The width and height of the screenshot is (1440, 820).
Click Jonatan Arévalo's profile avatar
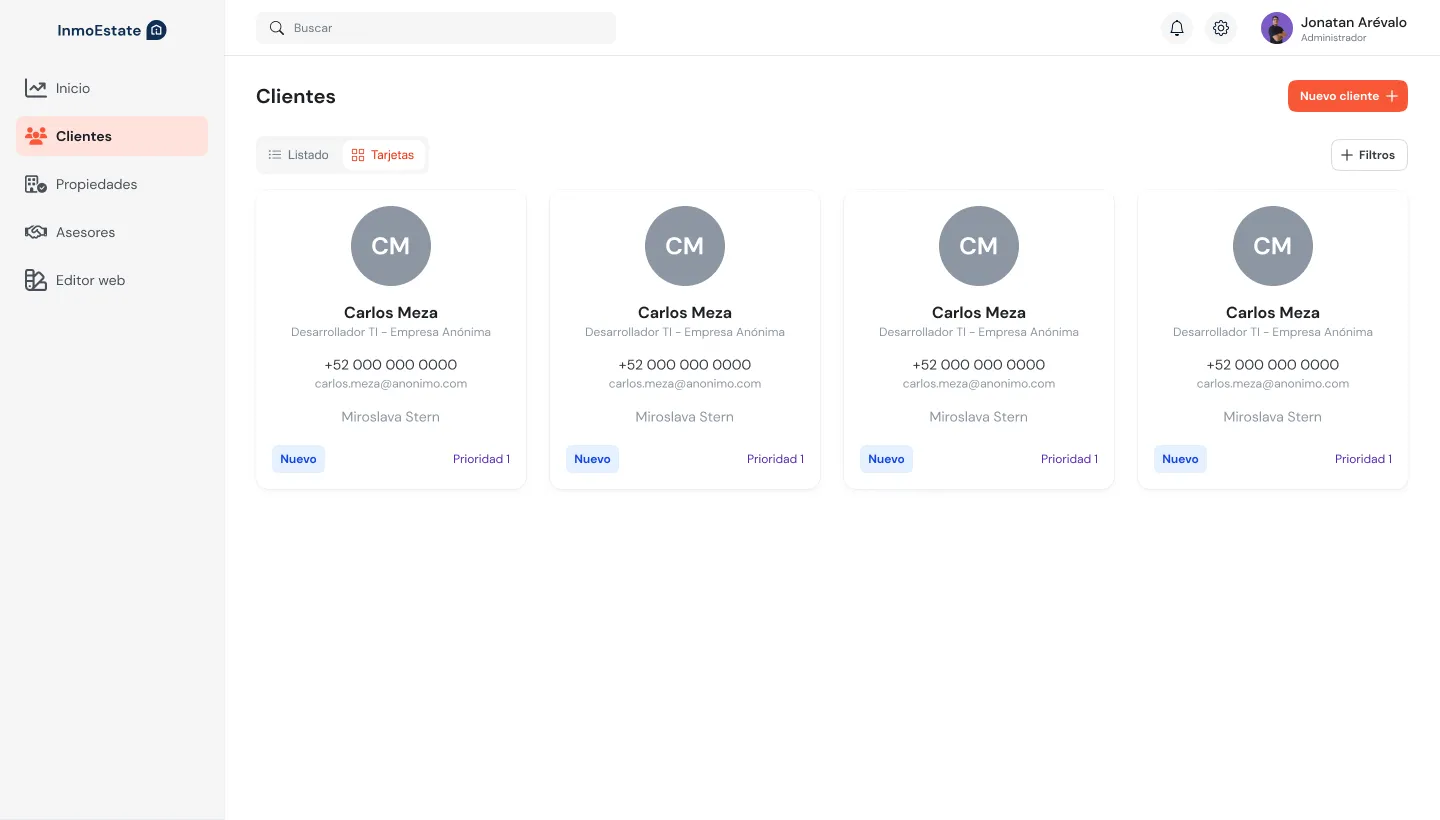[x=1277, y=28]
